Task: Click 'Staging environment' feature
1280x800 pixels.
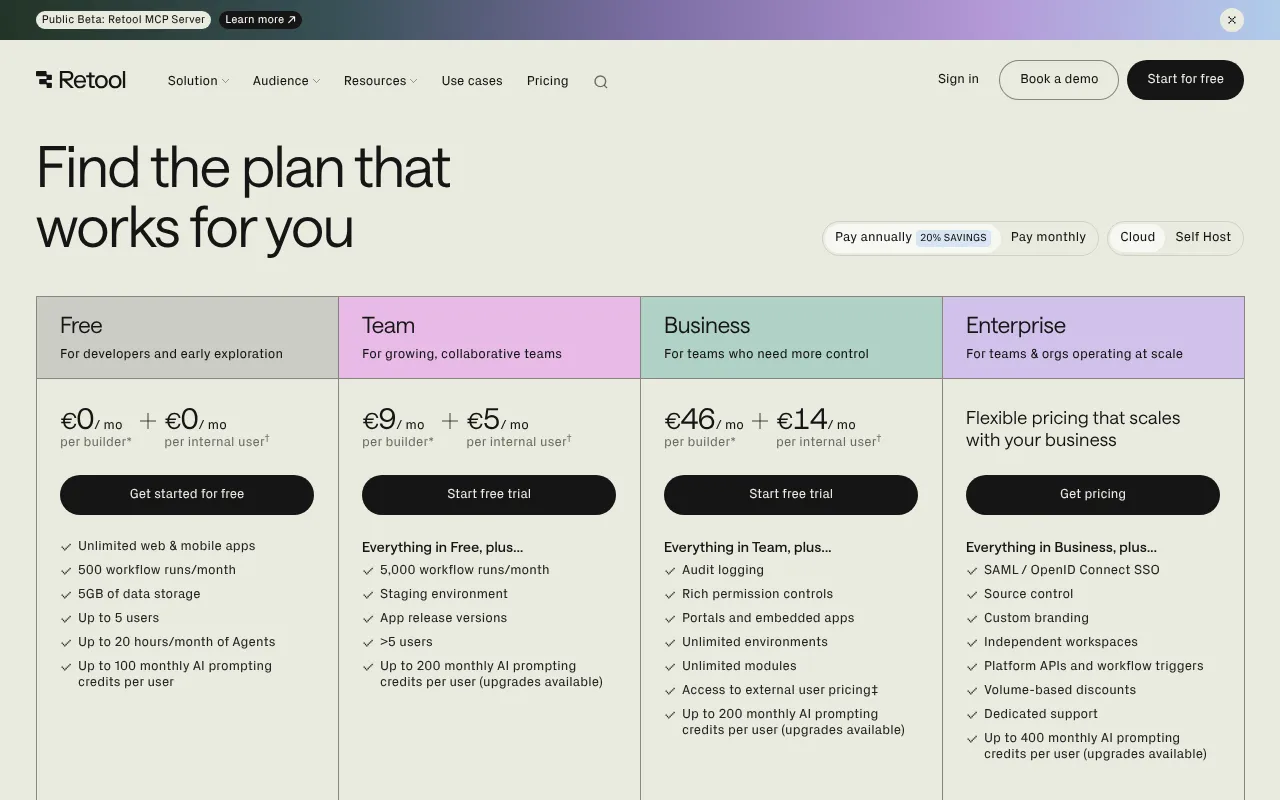Action: point(444,594)
